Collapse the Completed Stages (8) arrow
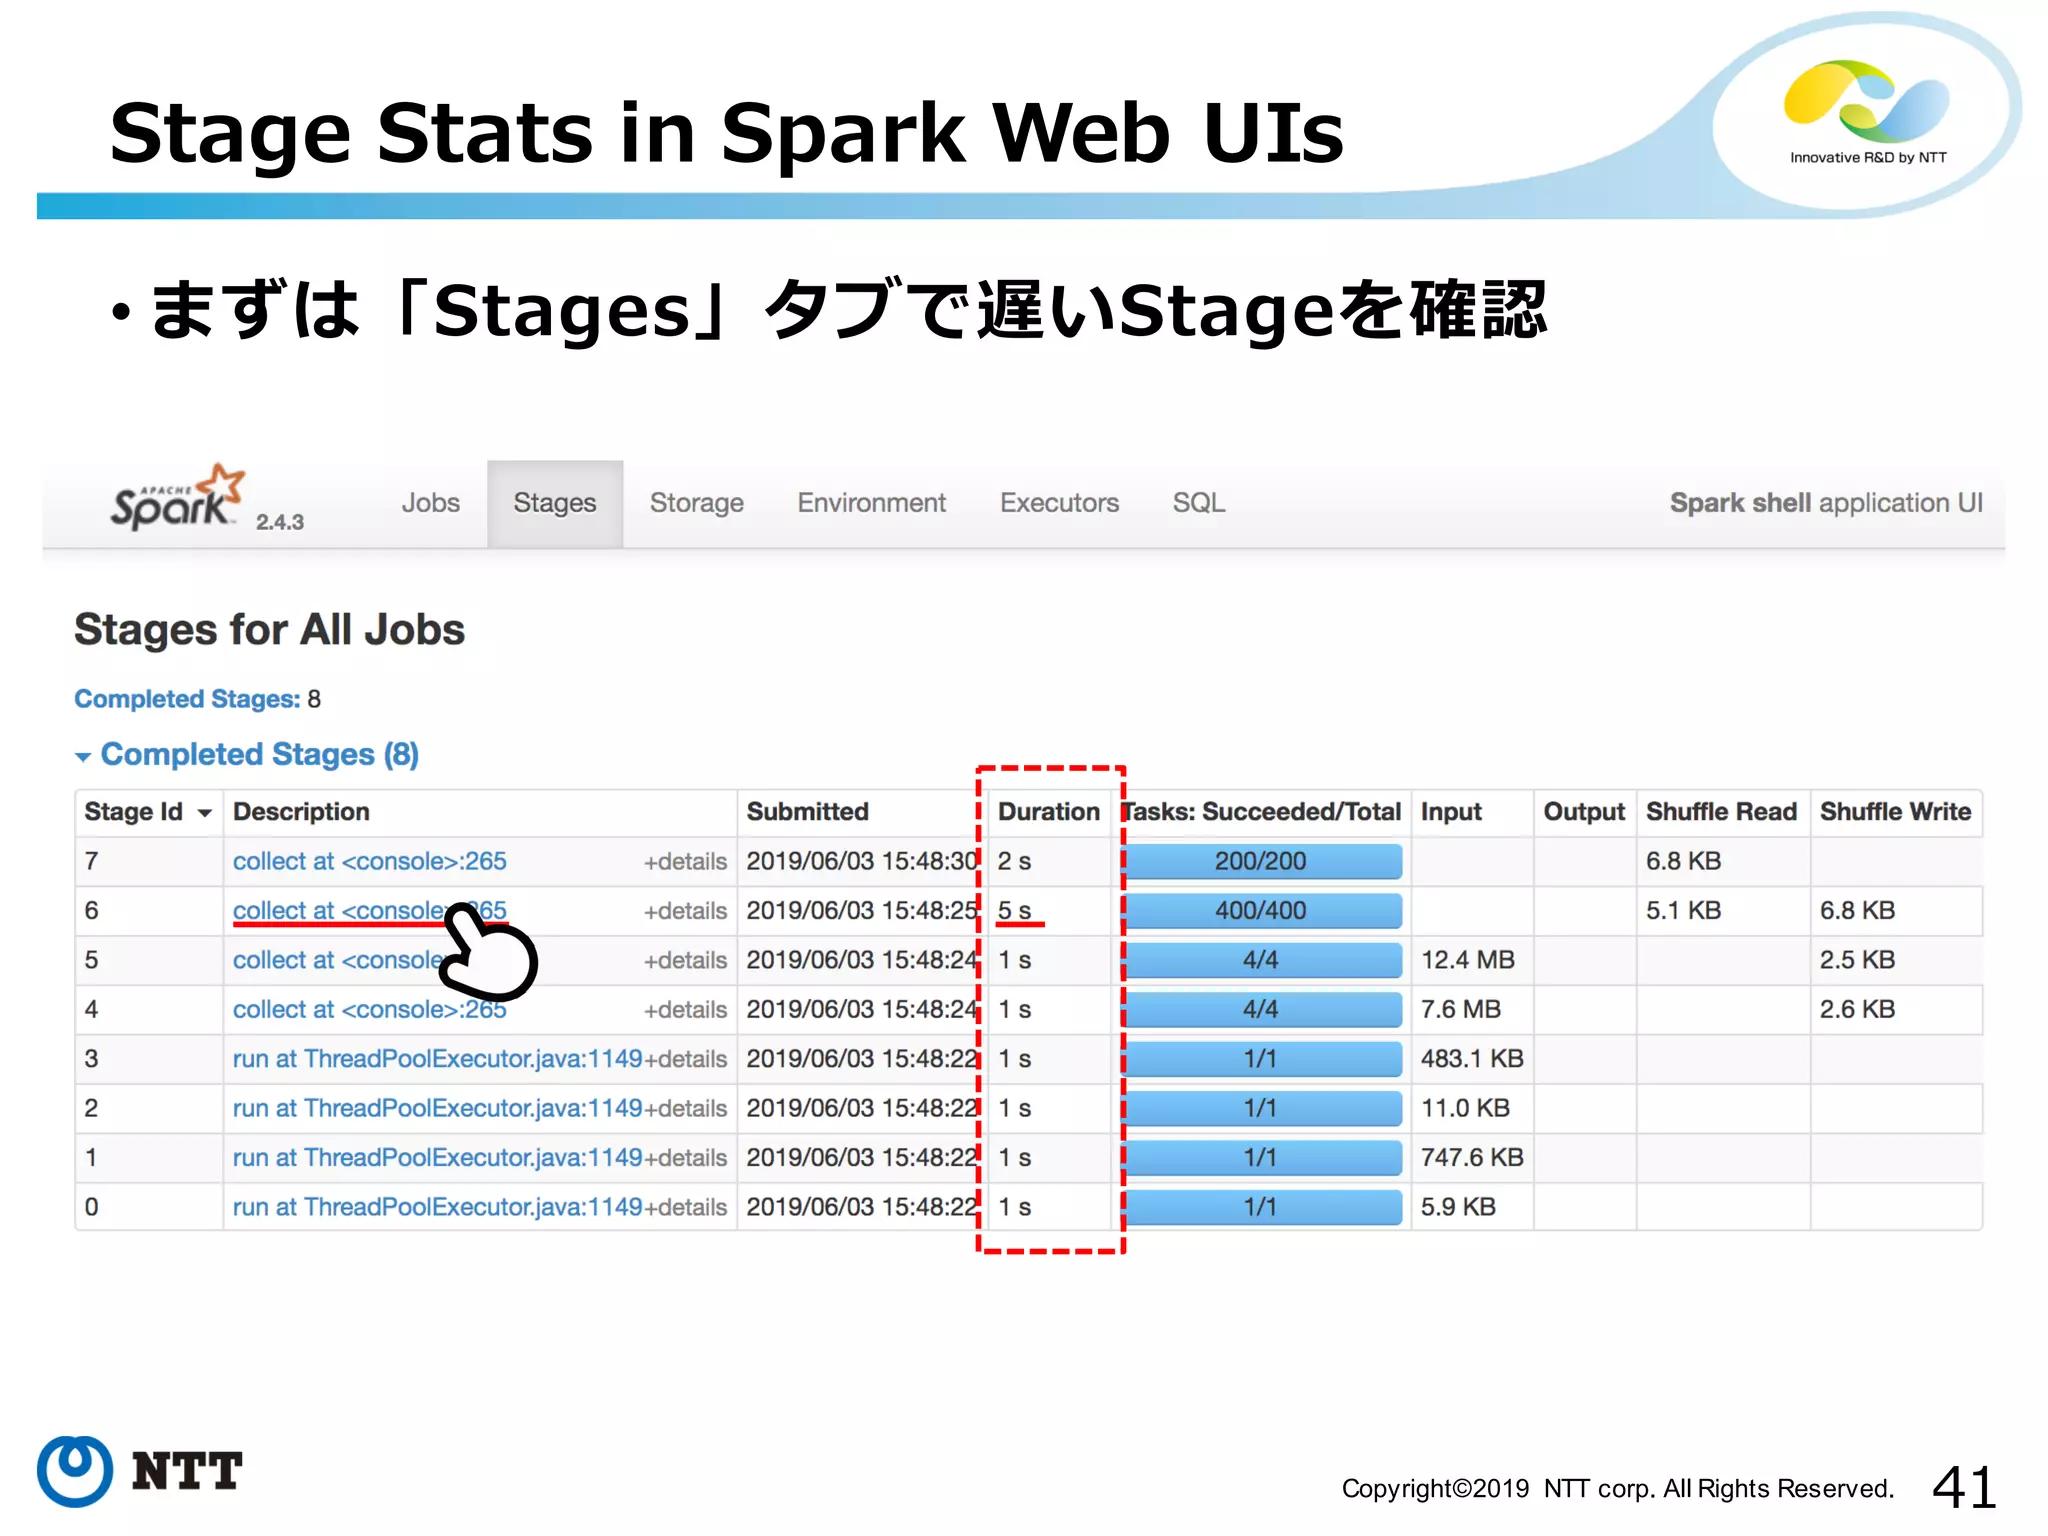Viewport: 2048px width, 1536px height. 83,757
